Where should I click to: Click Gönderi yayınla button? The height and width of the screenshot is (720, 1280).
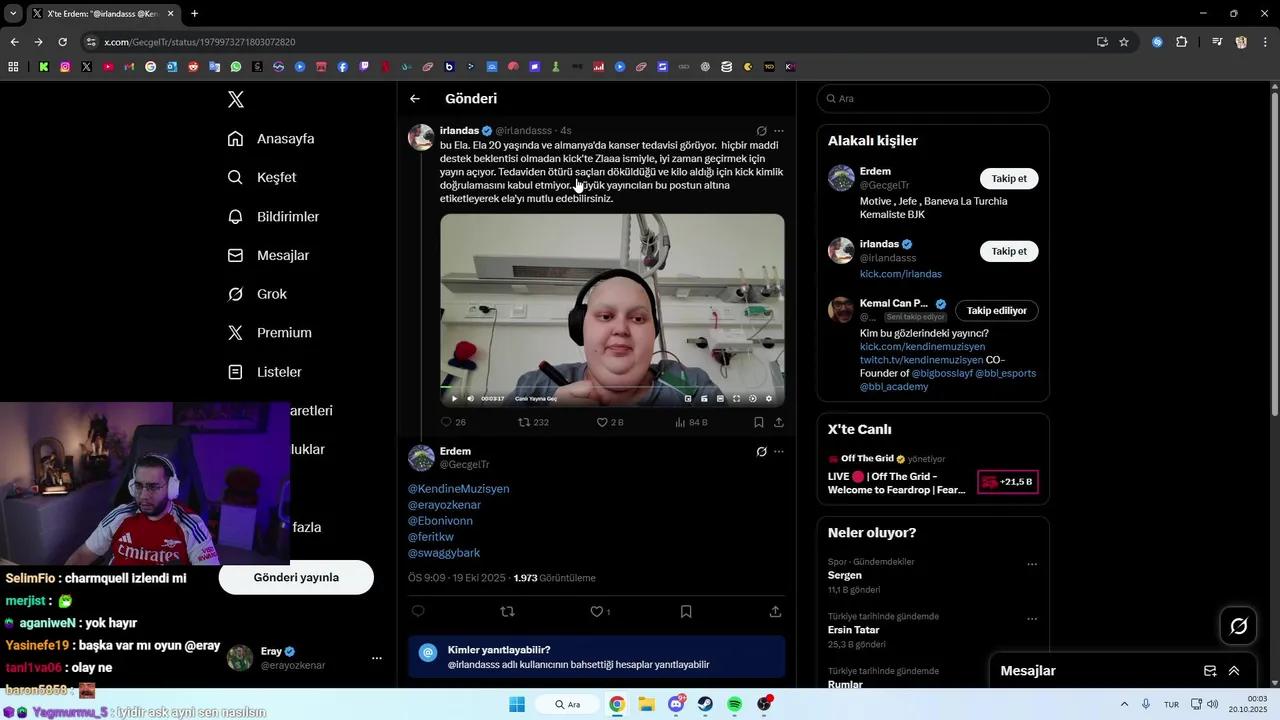point(296,578)
